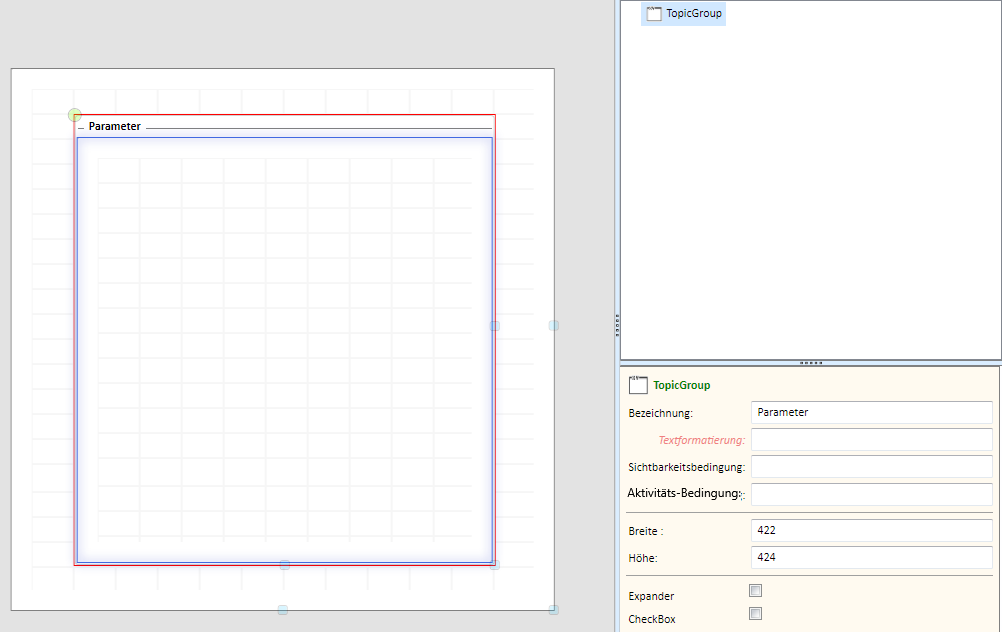1002x632 pixels.
Task: Click the Sichtbarkeitsbedingung input field
Action: [871, 466]
